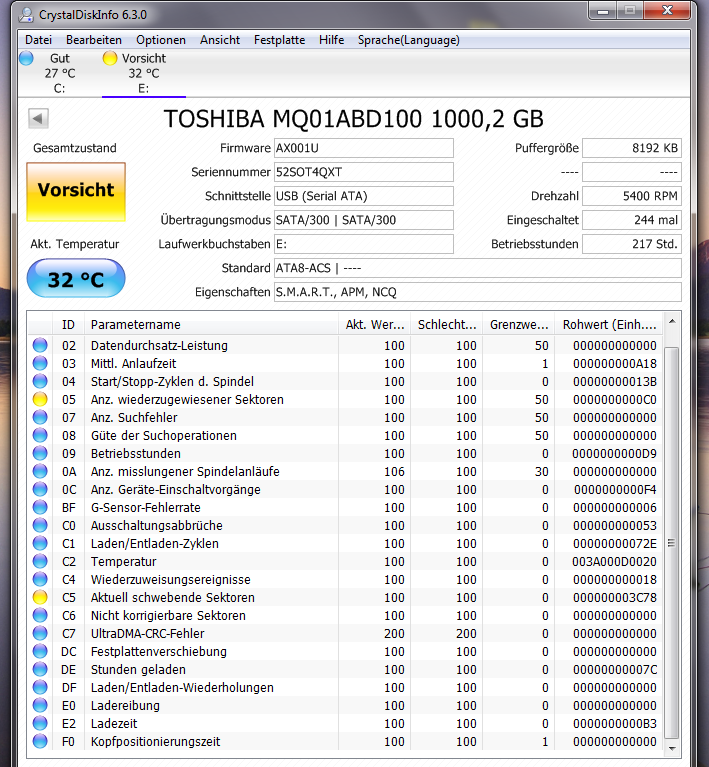This screenshot has height=767, width=709.
Task: Click the Laufwerkbuchstaben field E:
Action: pos(364,244)
